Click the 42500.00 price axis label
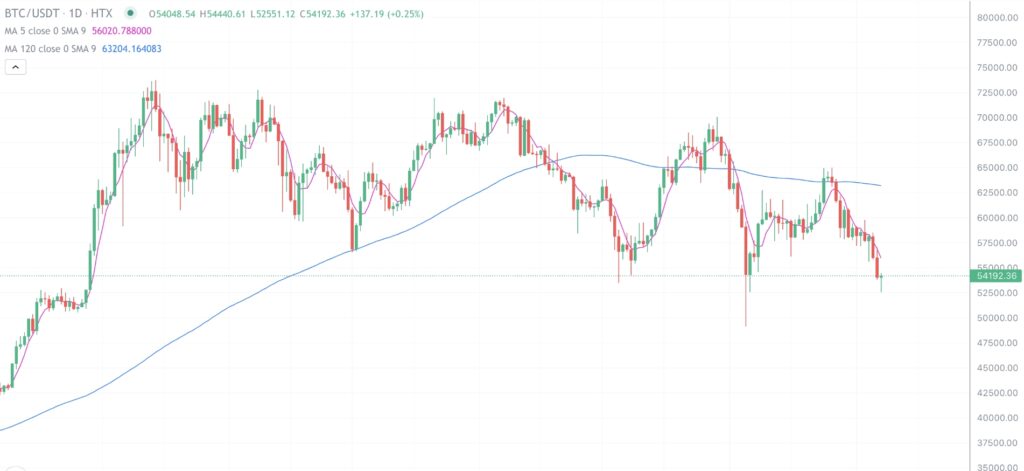This screenshot has height=471, width=1024. tap(997, 393)
